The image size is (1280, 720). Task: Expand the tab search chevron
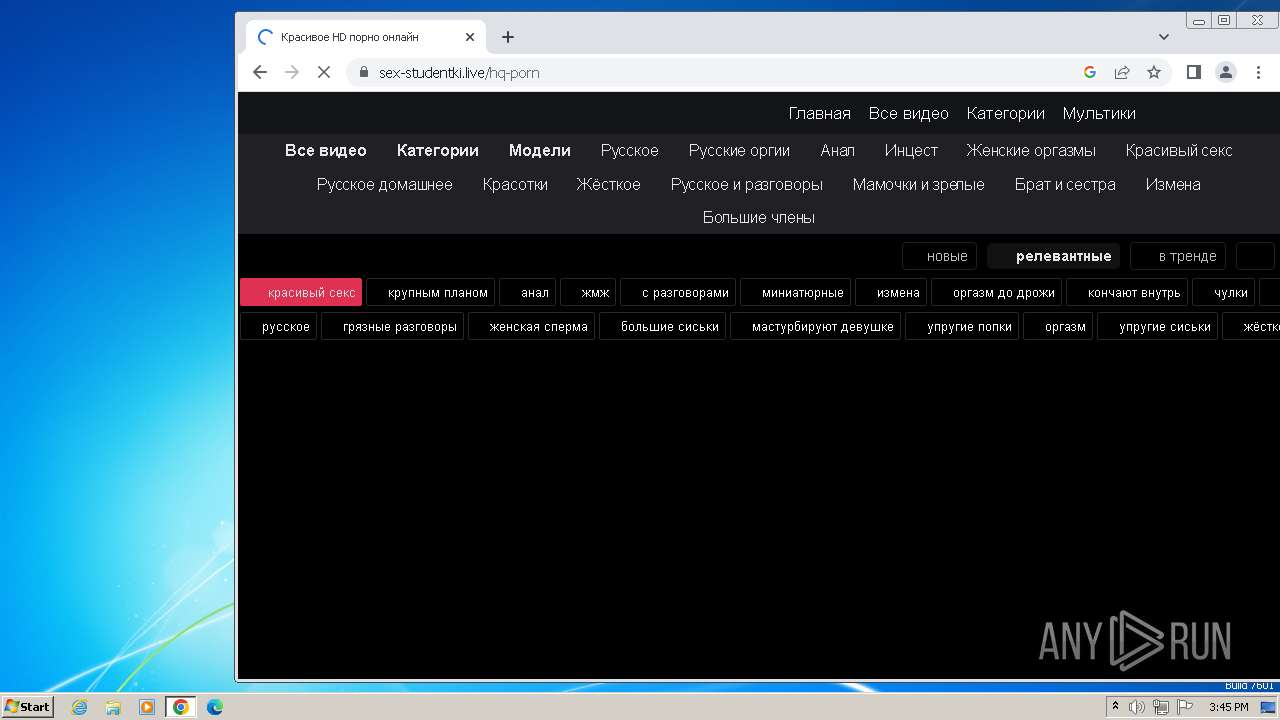[1164, 37]
